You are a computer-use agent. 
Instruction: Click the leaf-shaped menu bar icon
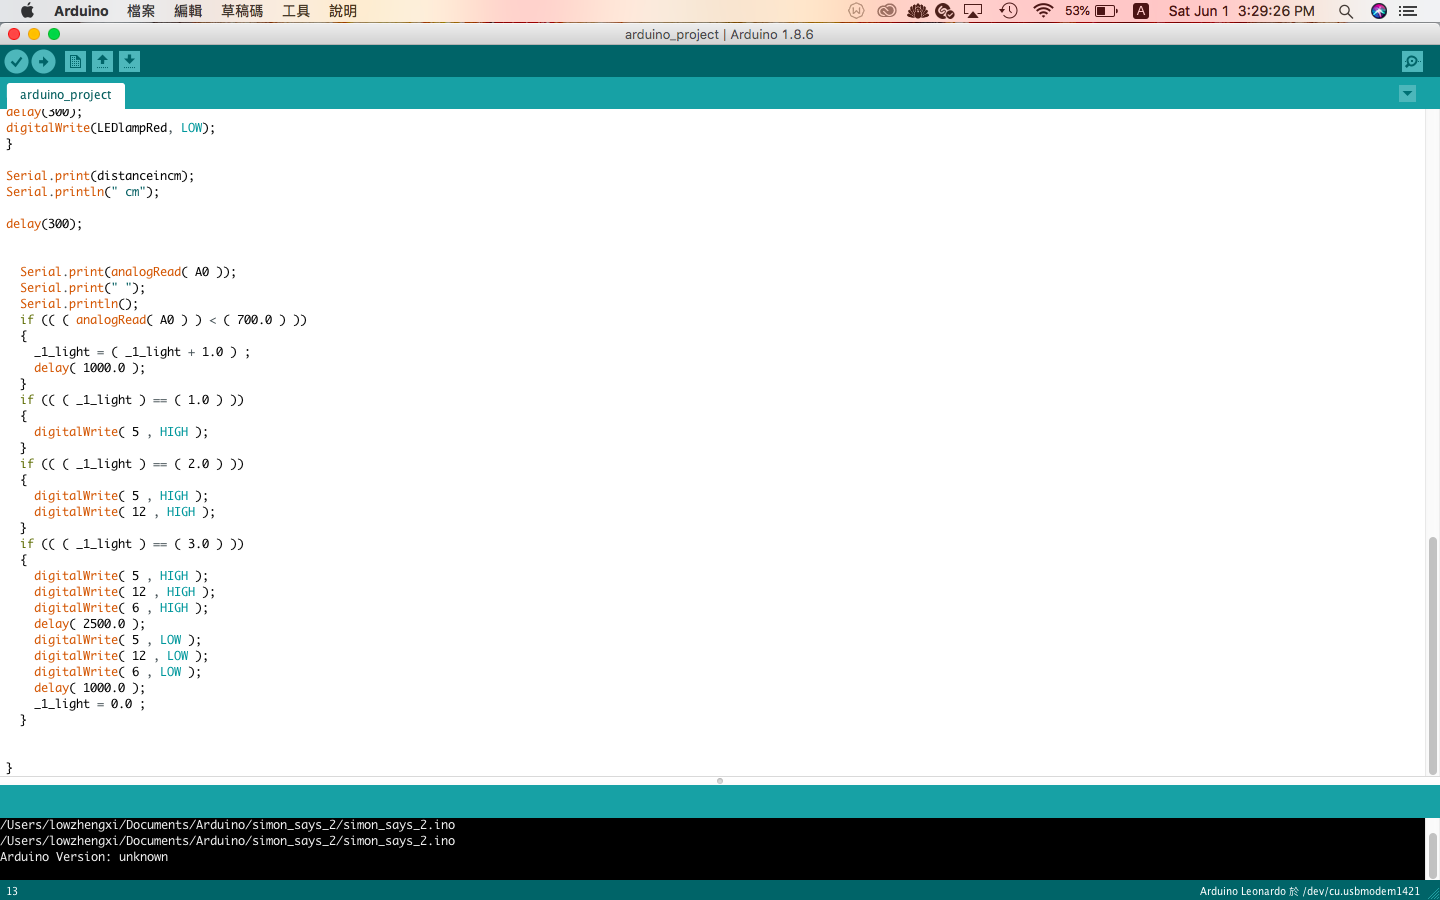(917, 11)
